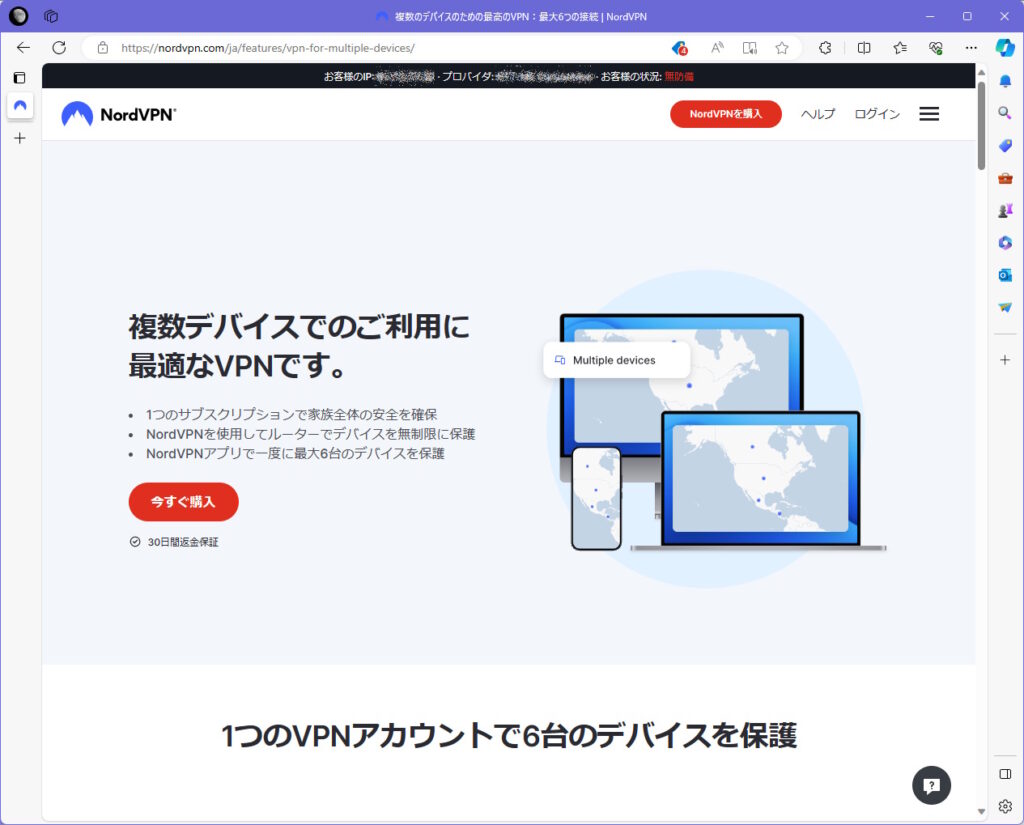Open Outlook in sidebar
1024x825 pixels.
[x=1005, y=275]
